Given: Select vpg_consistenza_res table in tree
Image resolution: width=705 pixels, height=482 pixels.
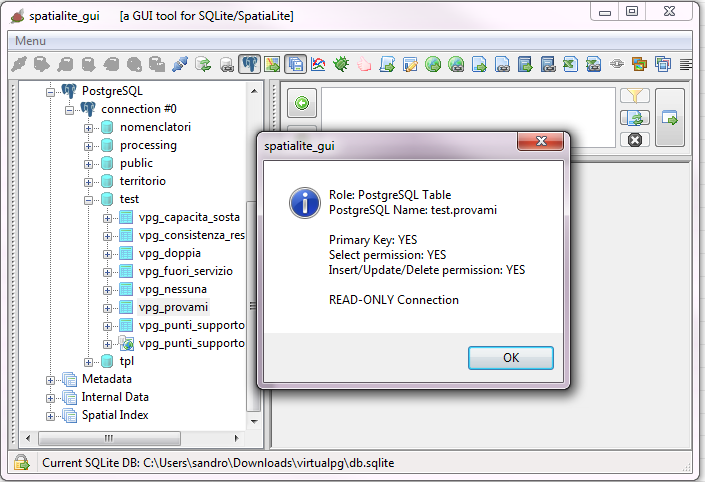Looking at the screenshot, I should [x=192, y=235].
